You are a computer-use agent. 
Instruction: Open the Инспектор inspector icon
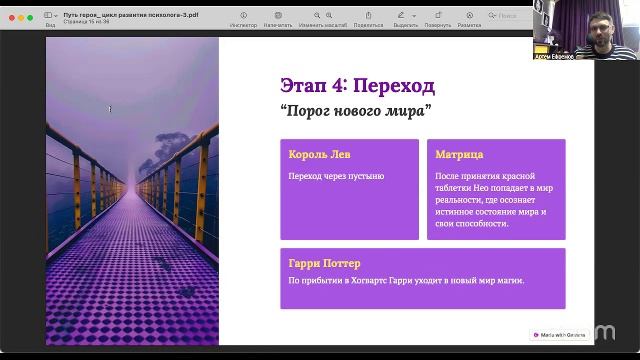pyautogui.click(x=244, y=15)
